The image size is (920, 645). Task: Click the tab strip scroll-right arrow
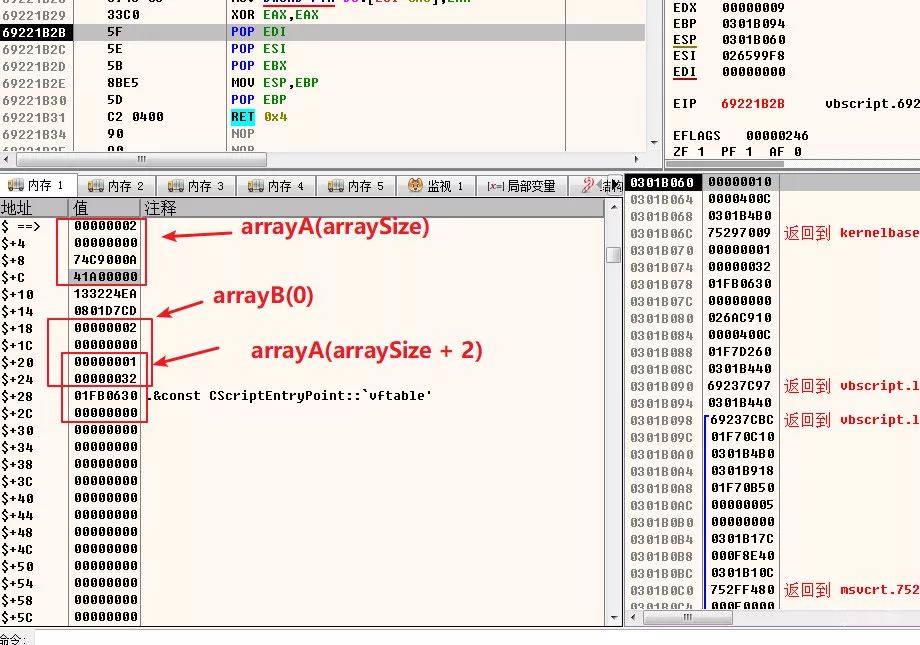point(615,185)
